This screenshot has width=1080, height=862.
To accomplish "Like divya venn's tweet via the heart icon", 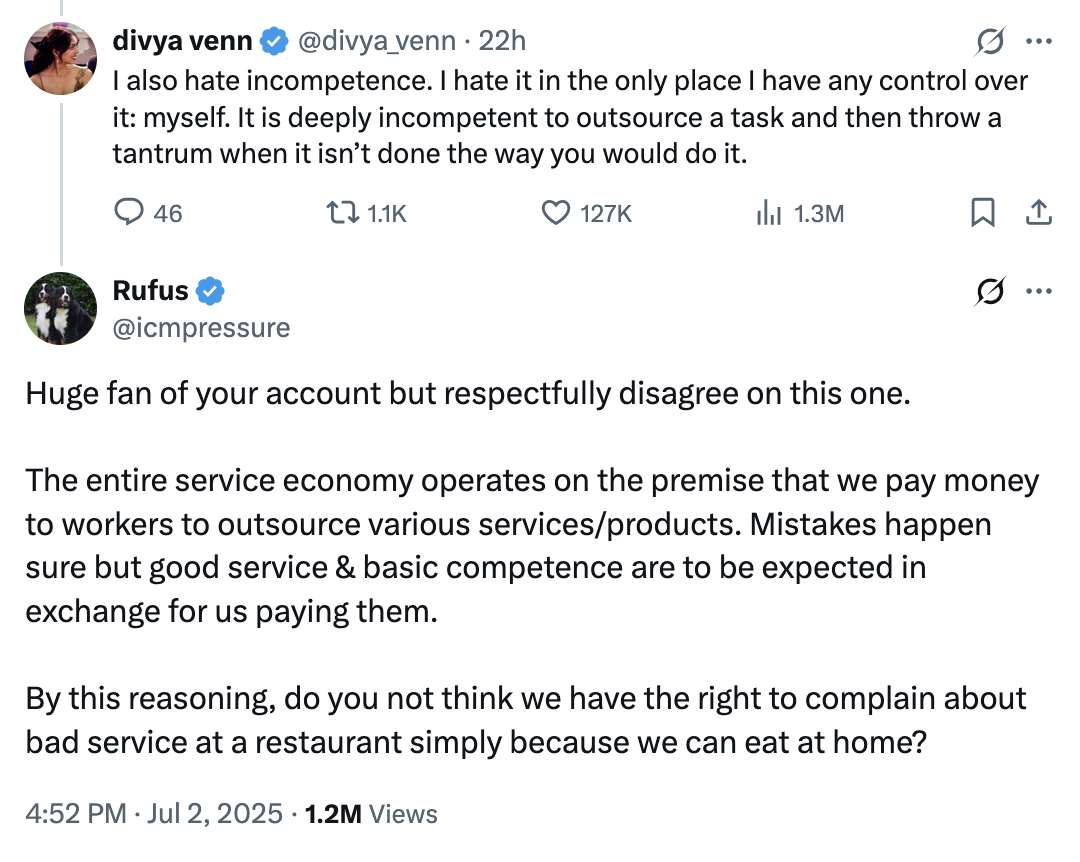I will [556, 212].
